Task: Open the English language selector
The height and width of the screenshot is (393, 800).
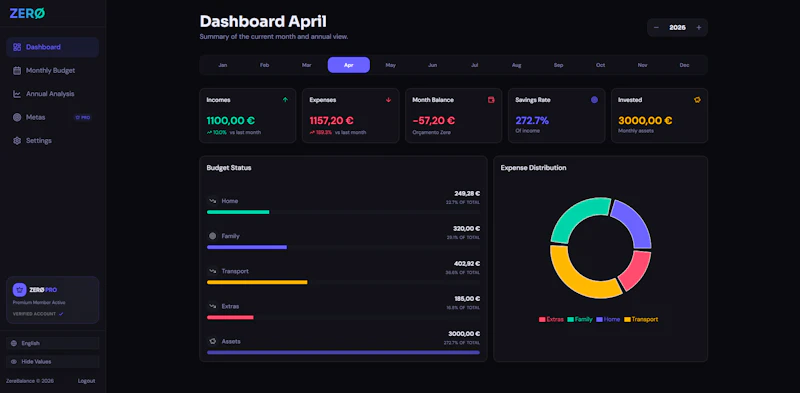Action: tap(53, 343)
